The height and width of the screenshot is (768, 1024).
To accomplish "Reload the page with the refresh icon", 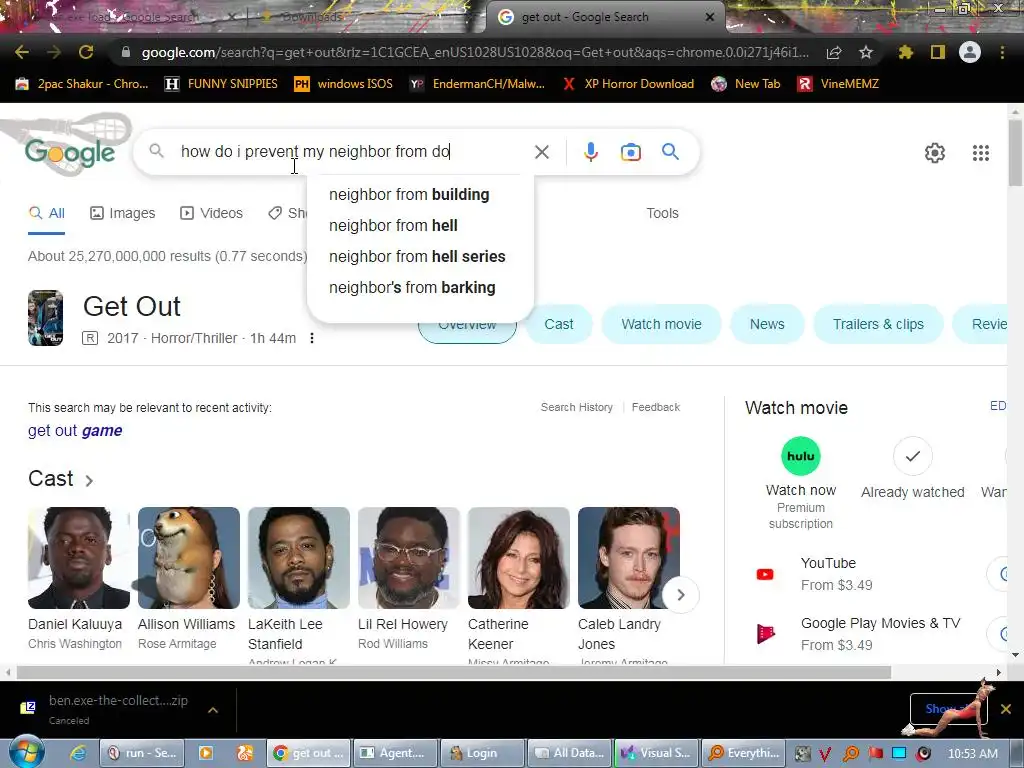I will [x=86, y=52].
